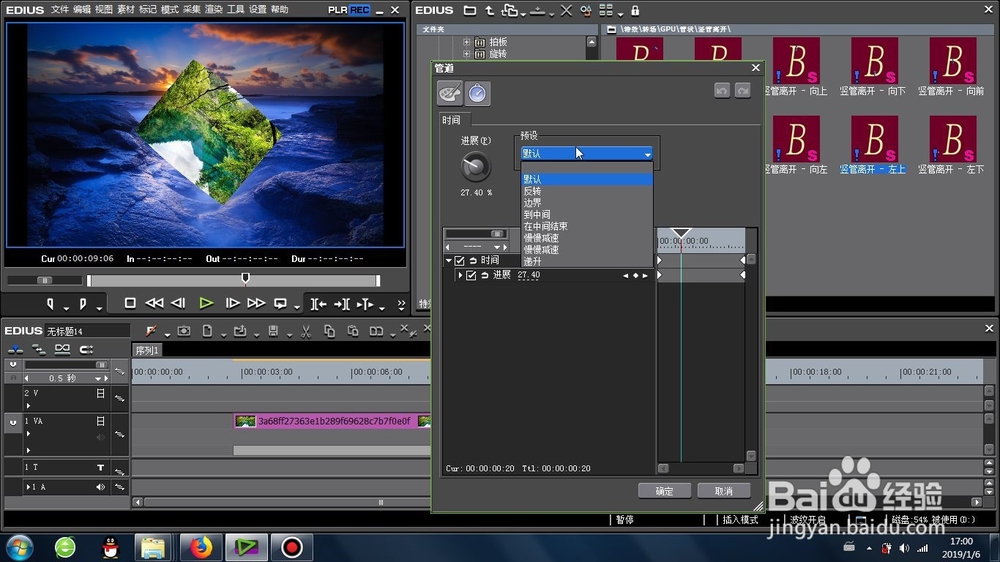Viewport: 1000px width, 562px height.
Task: Open the 渲染 menu
Action: coord(213,10)
